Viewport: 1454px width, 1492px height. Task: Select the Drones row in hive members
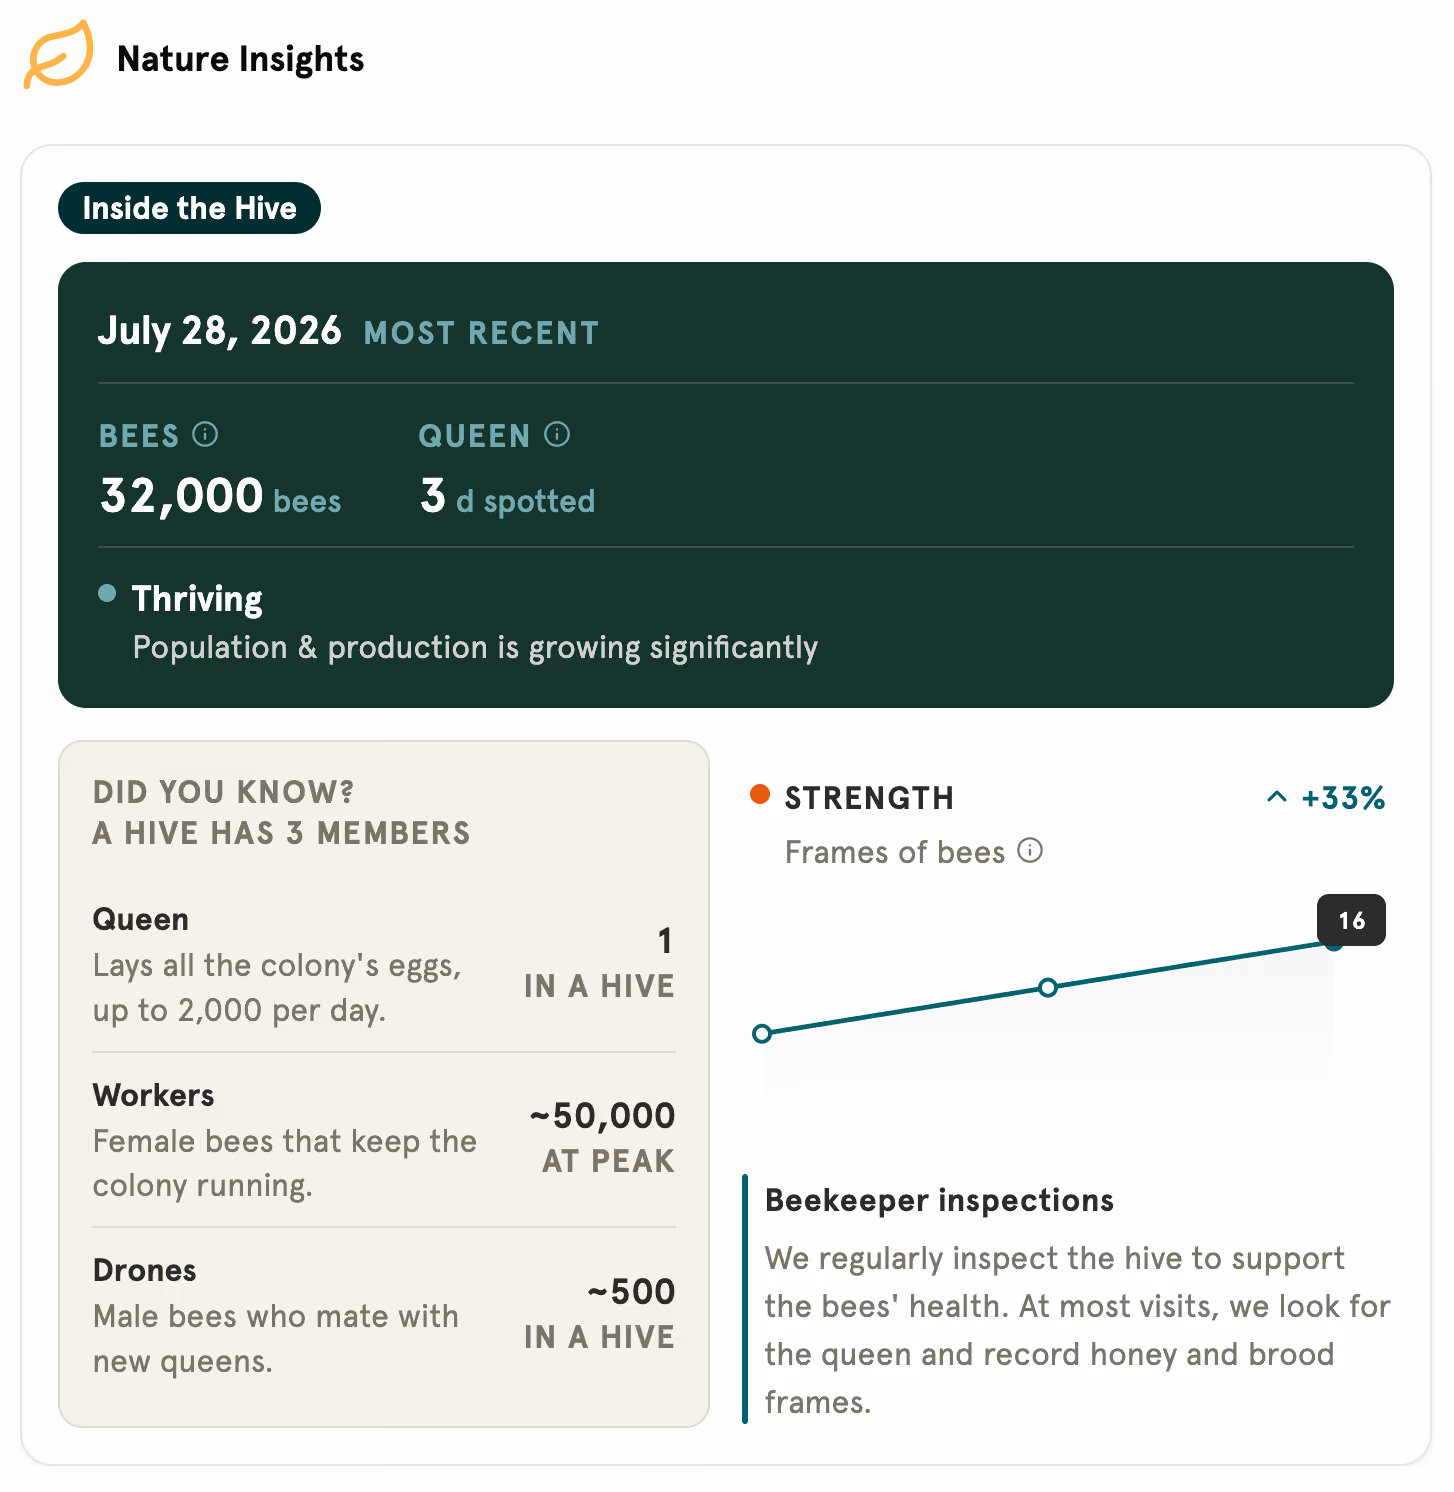tap(384, 1315)
